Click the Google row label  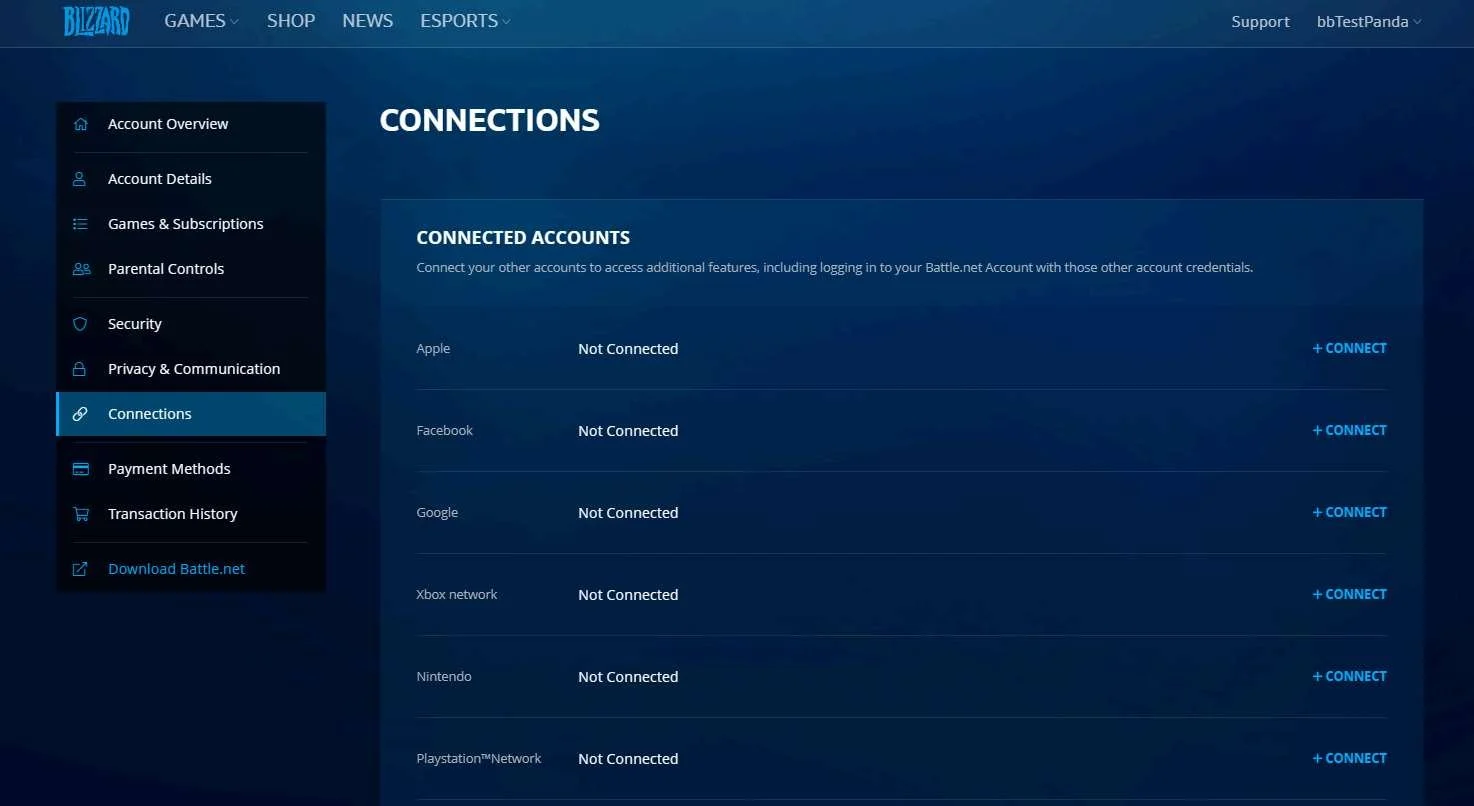(437, 513)
